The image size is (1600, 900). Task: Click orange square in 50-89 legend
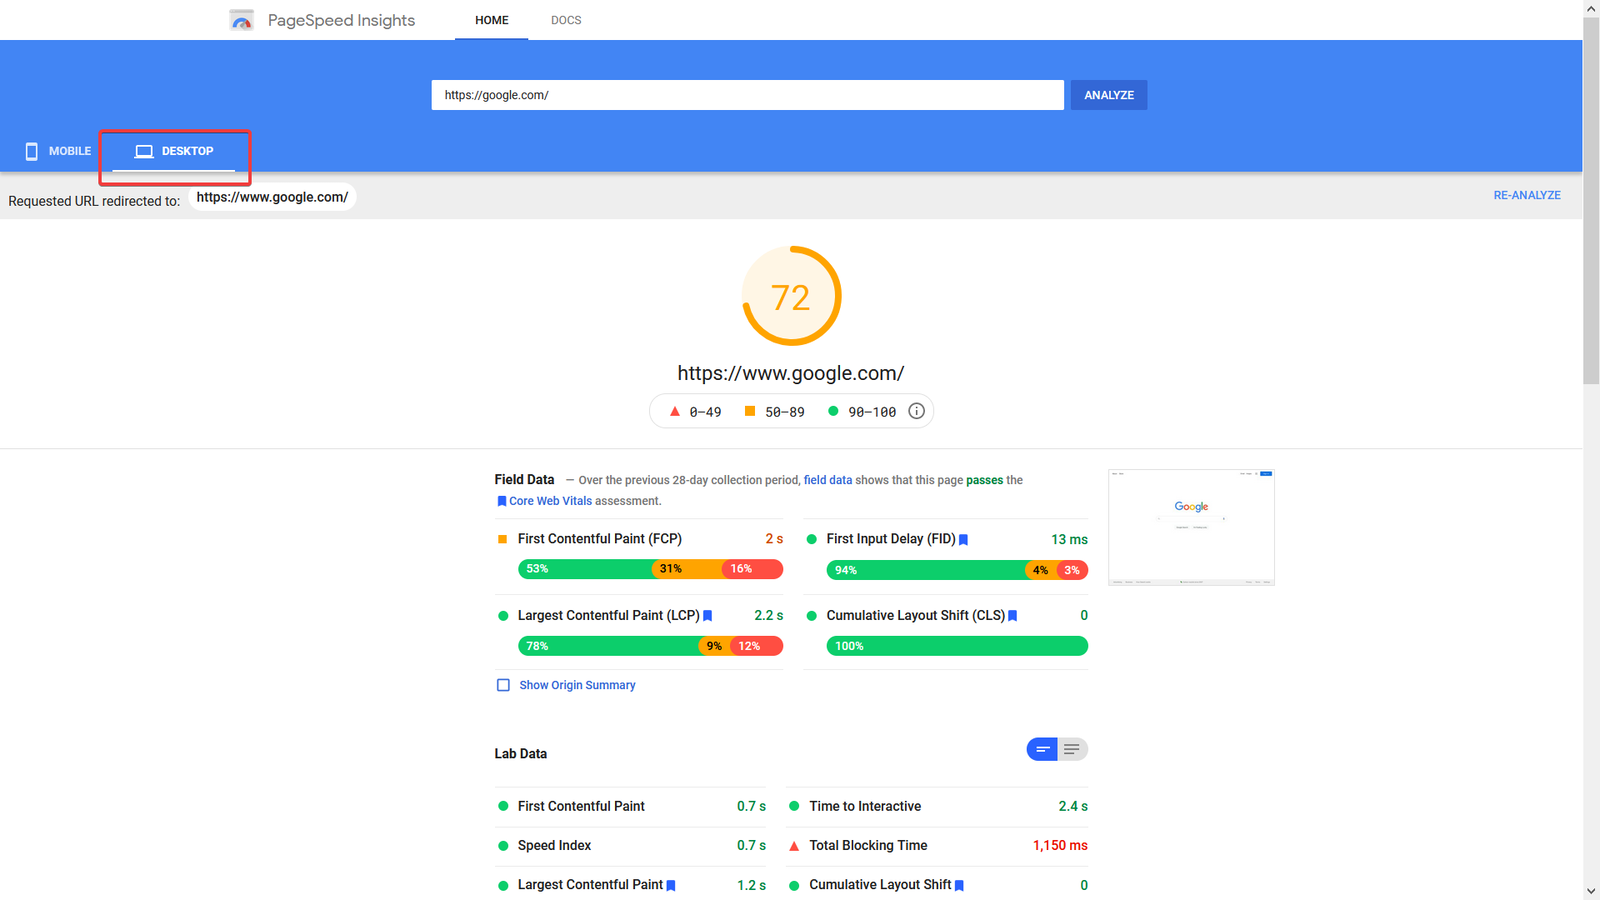[x=750, y=411]
